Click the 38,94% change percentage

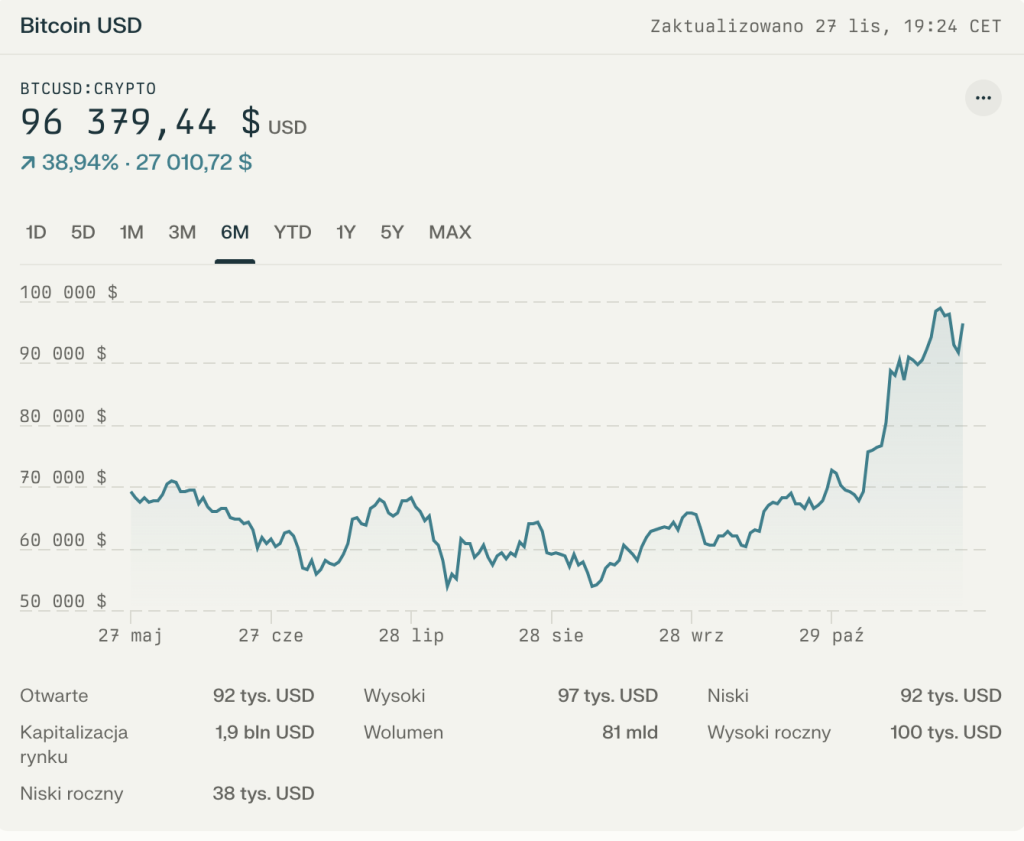click(77, 160)
